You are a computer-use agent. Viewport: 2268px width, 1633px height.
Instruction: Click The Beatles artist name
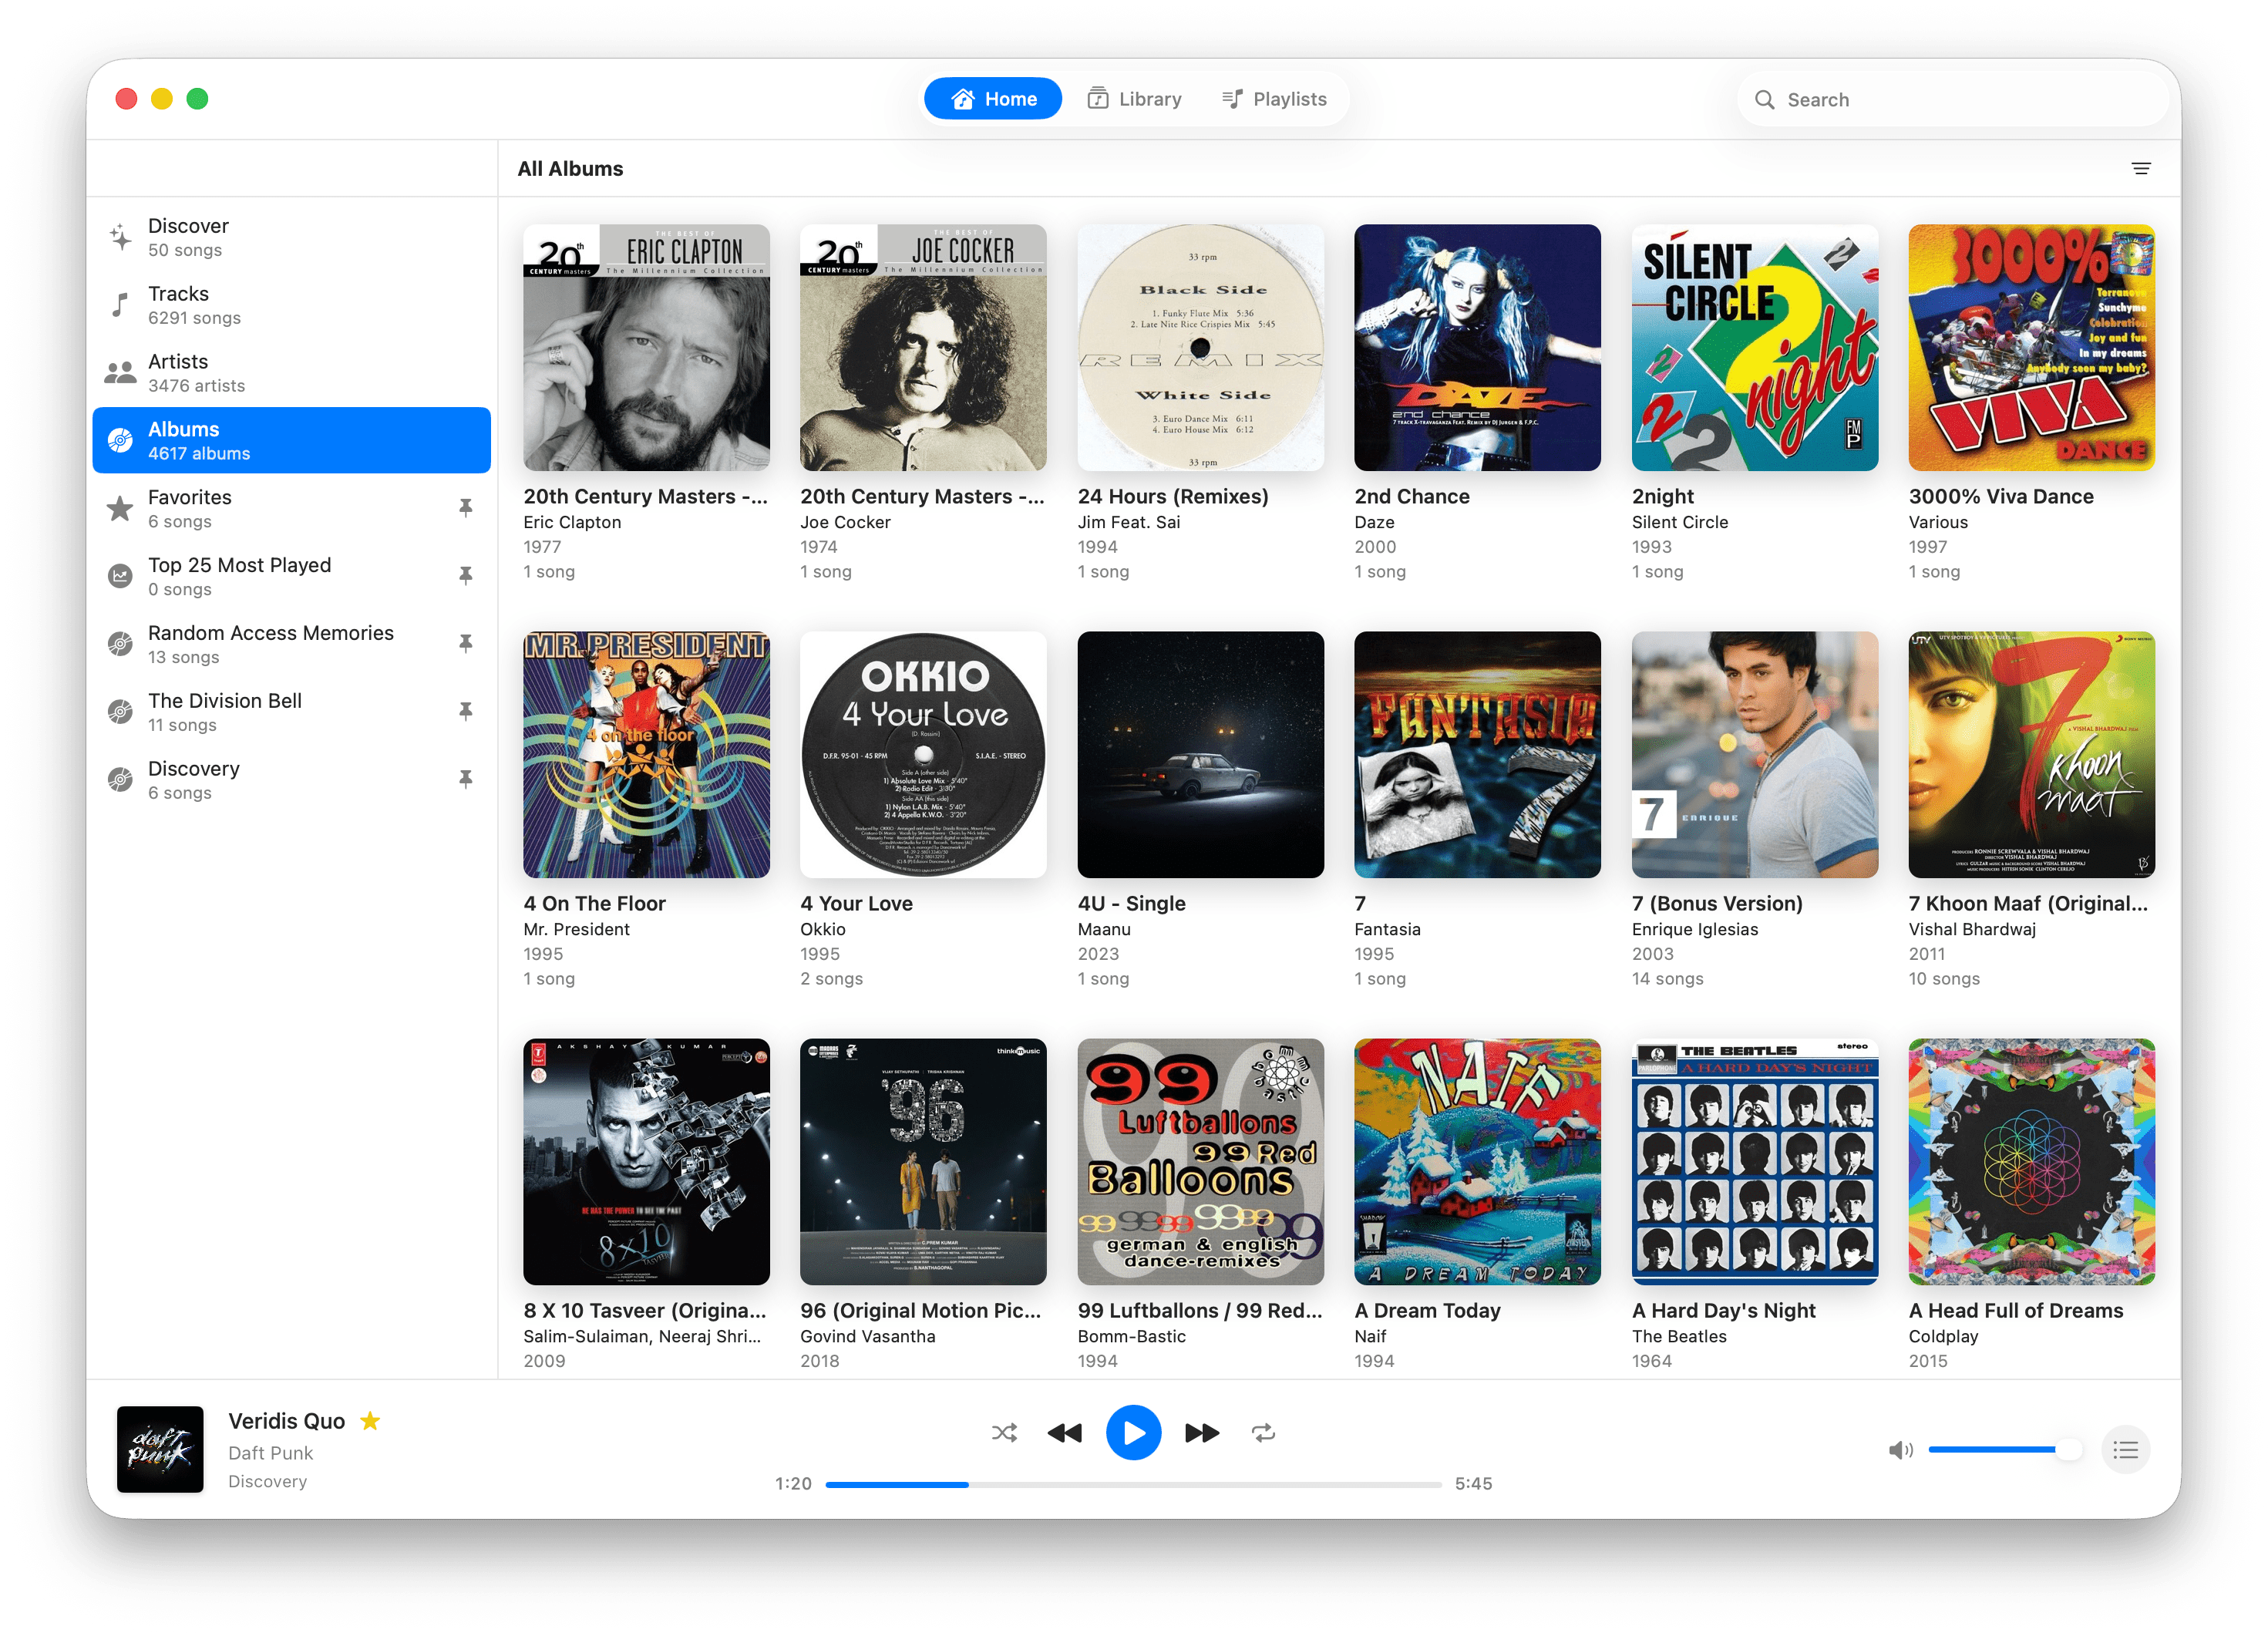tap(1679, 1336)
